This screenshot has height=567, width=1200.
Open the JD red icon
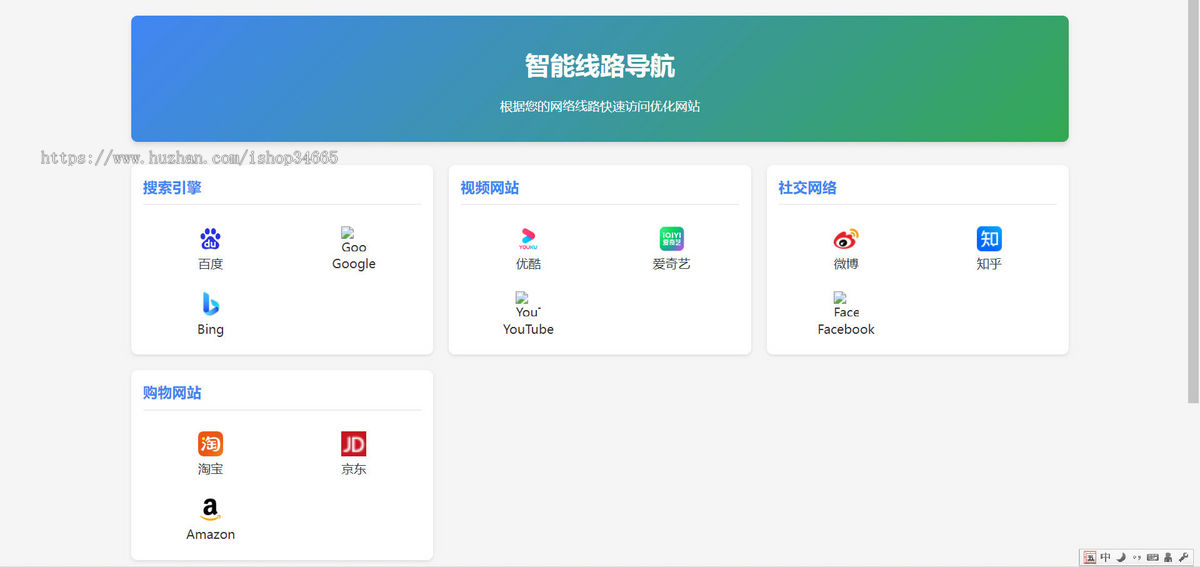pyautogui.click(x=353, y=444)
